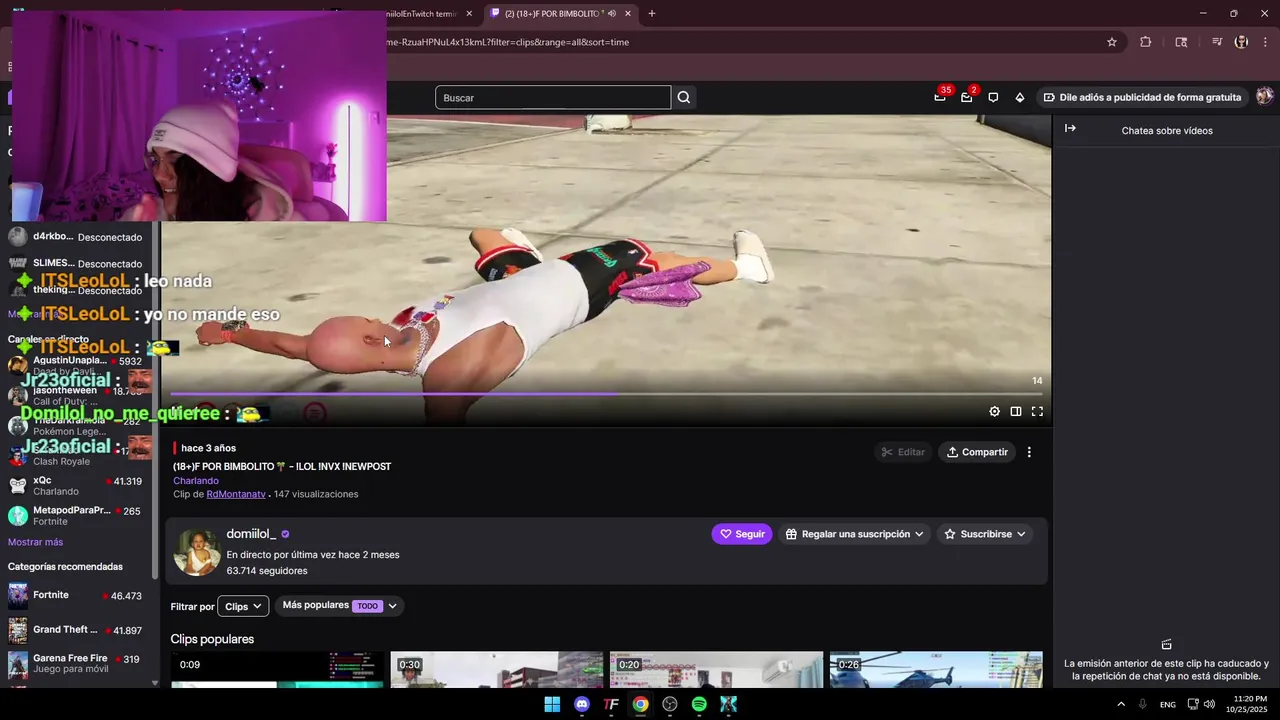
Task: Open the clip player settings gear
Action: pyautogui.click(x=994, y=411)
